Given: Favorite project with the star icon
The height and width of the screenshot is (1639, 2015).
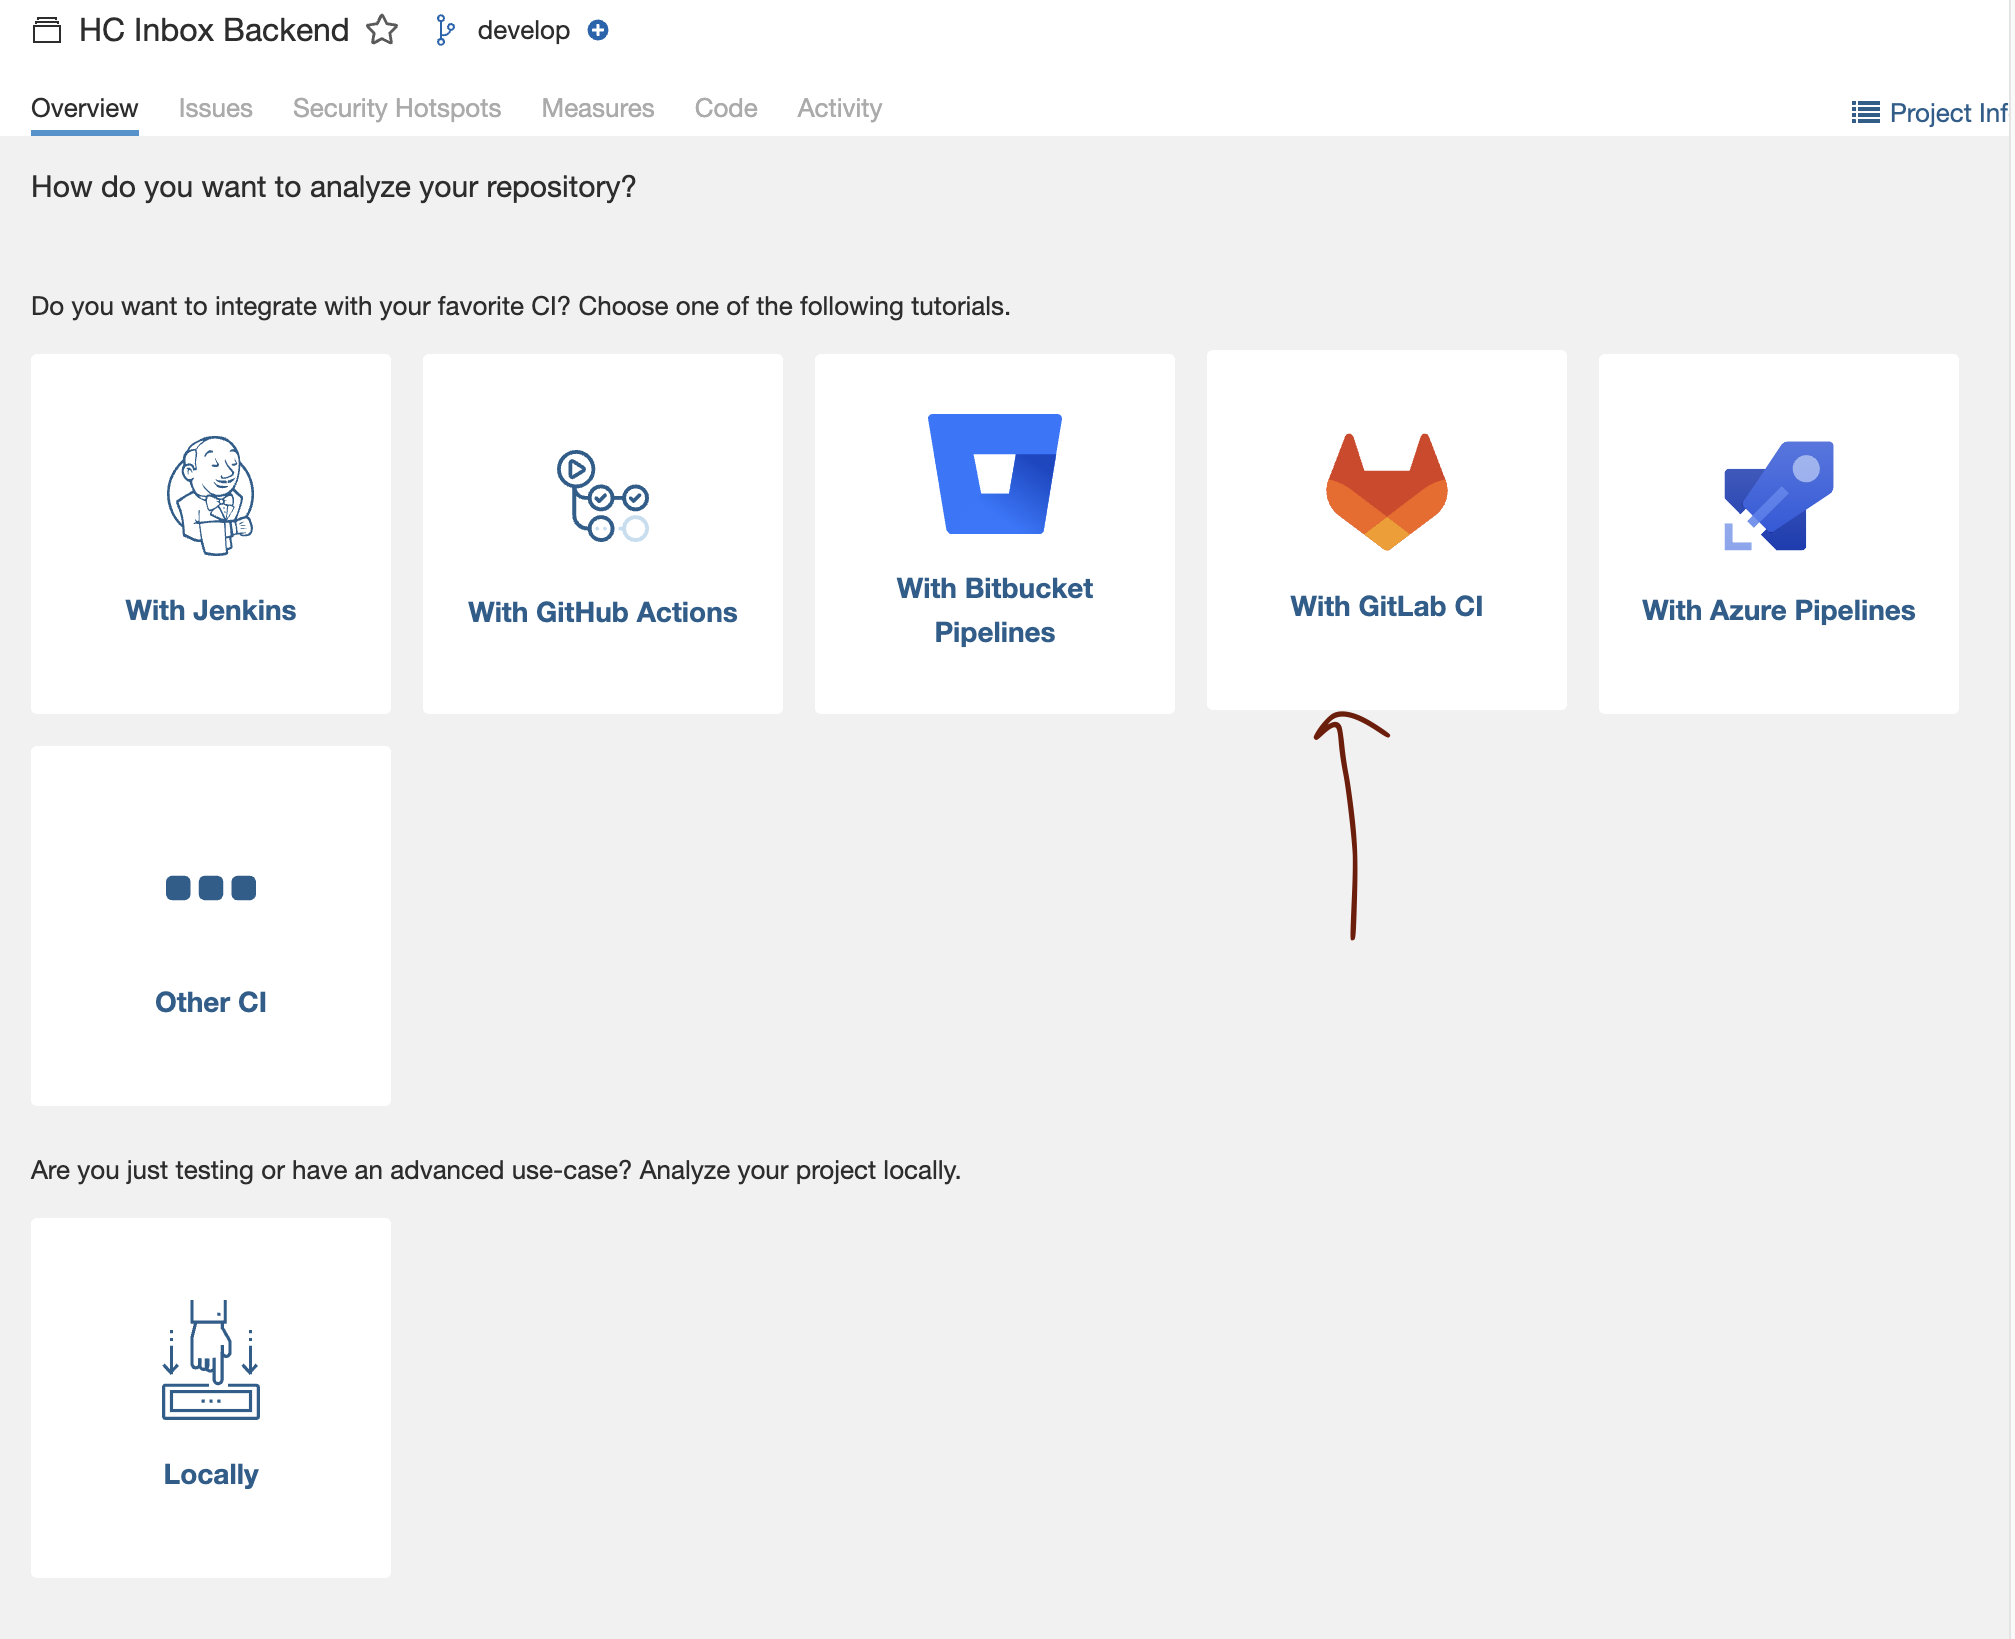Looking at the screenshot, I should [x=382, y=30].
